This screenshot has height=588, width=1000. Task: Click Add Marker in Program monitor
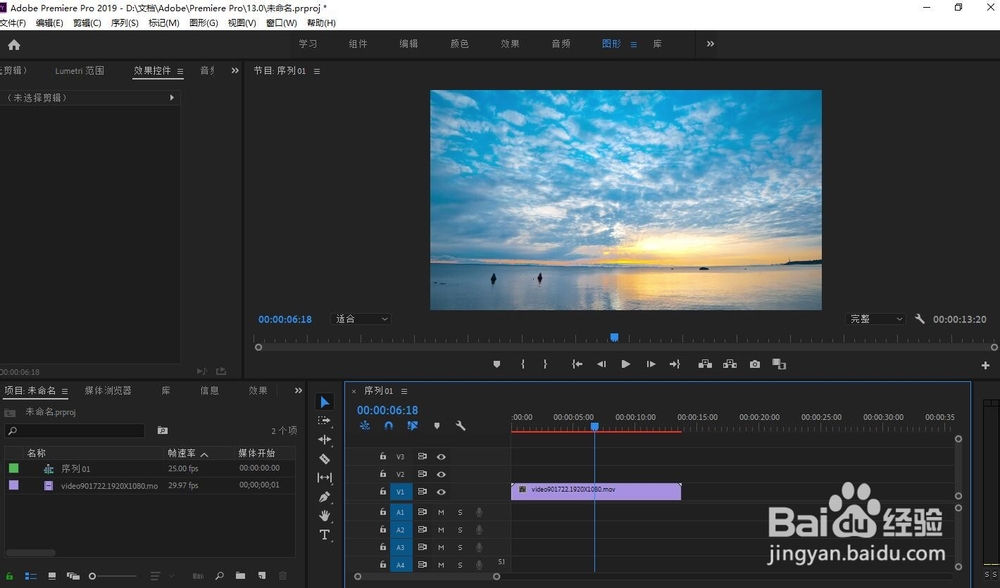(x=497, y=364)
